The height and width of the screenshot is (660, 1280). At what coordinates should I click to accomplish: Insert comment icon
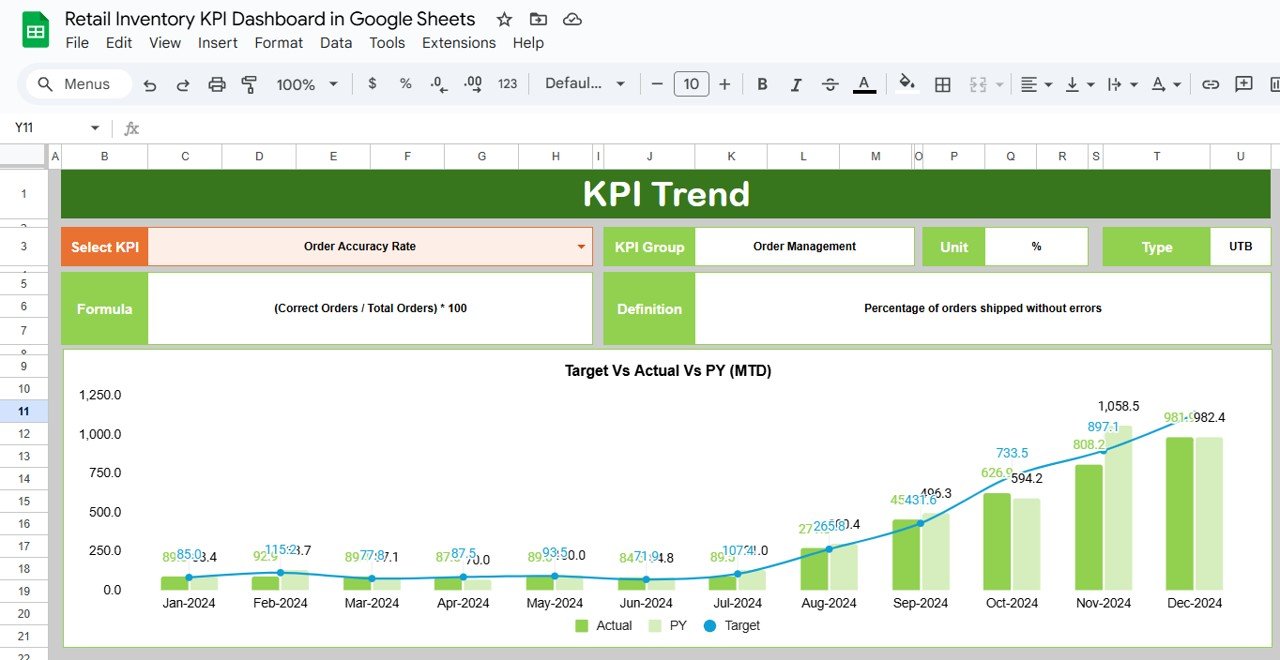click(1244, 84)
